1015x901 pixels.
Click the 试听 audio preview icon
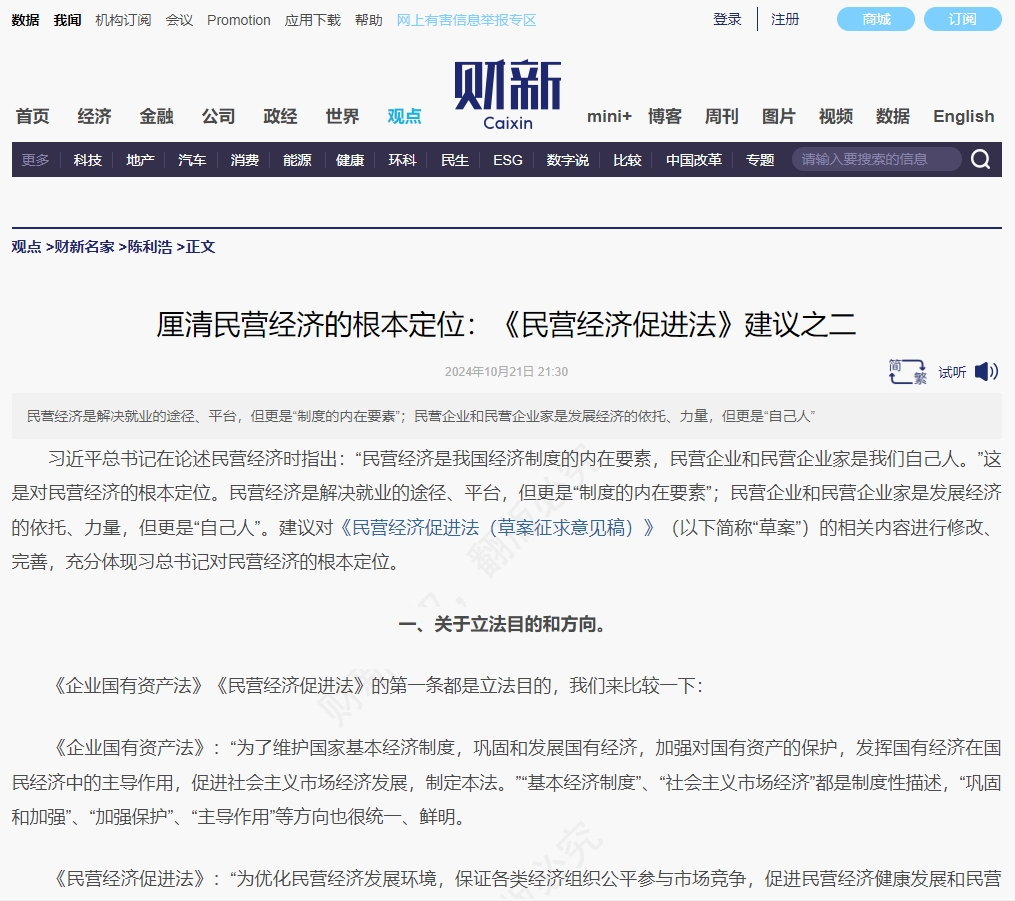coord(951,371)
